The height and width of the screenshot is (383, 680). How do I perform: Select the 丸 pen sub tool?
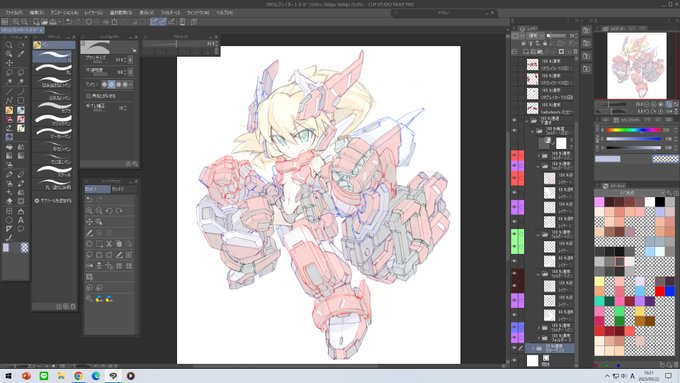(52, 69)
